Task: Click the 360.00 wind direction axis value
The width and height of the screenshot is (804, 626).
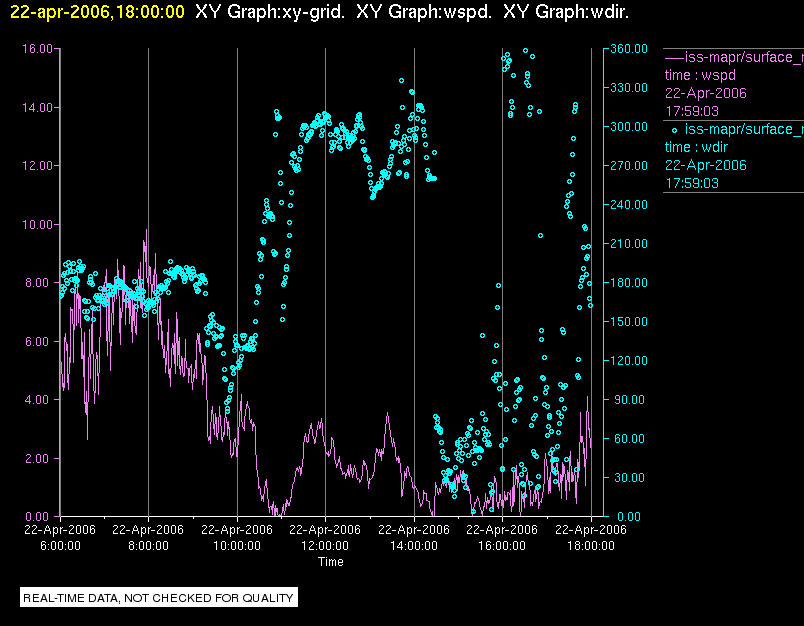Action: click(629, 49)
